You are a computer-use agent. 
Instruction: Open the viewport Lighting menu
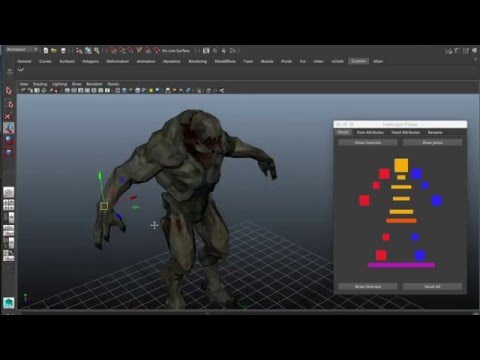point(59,84)
